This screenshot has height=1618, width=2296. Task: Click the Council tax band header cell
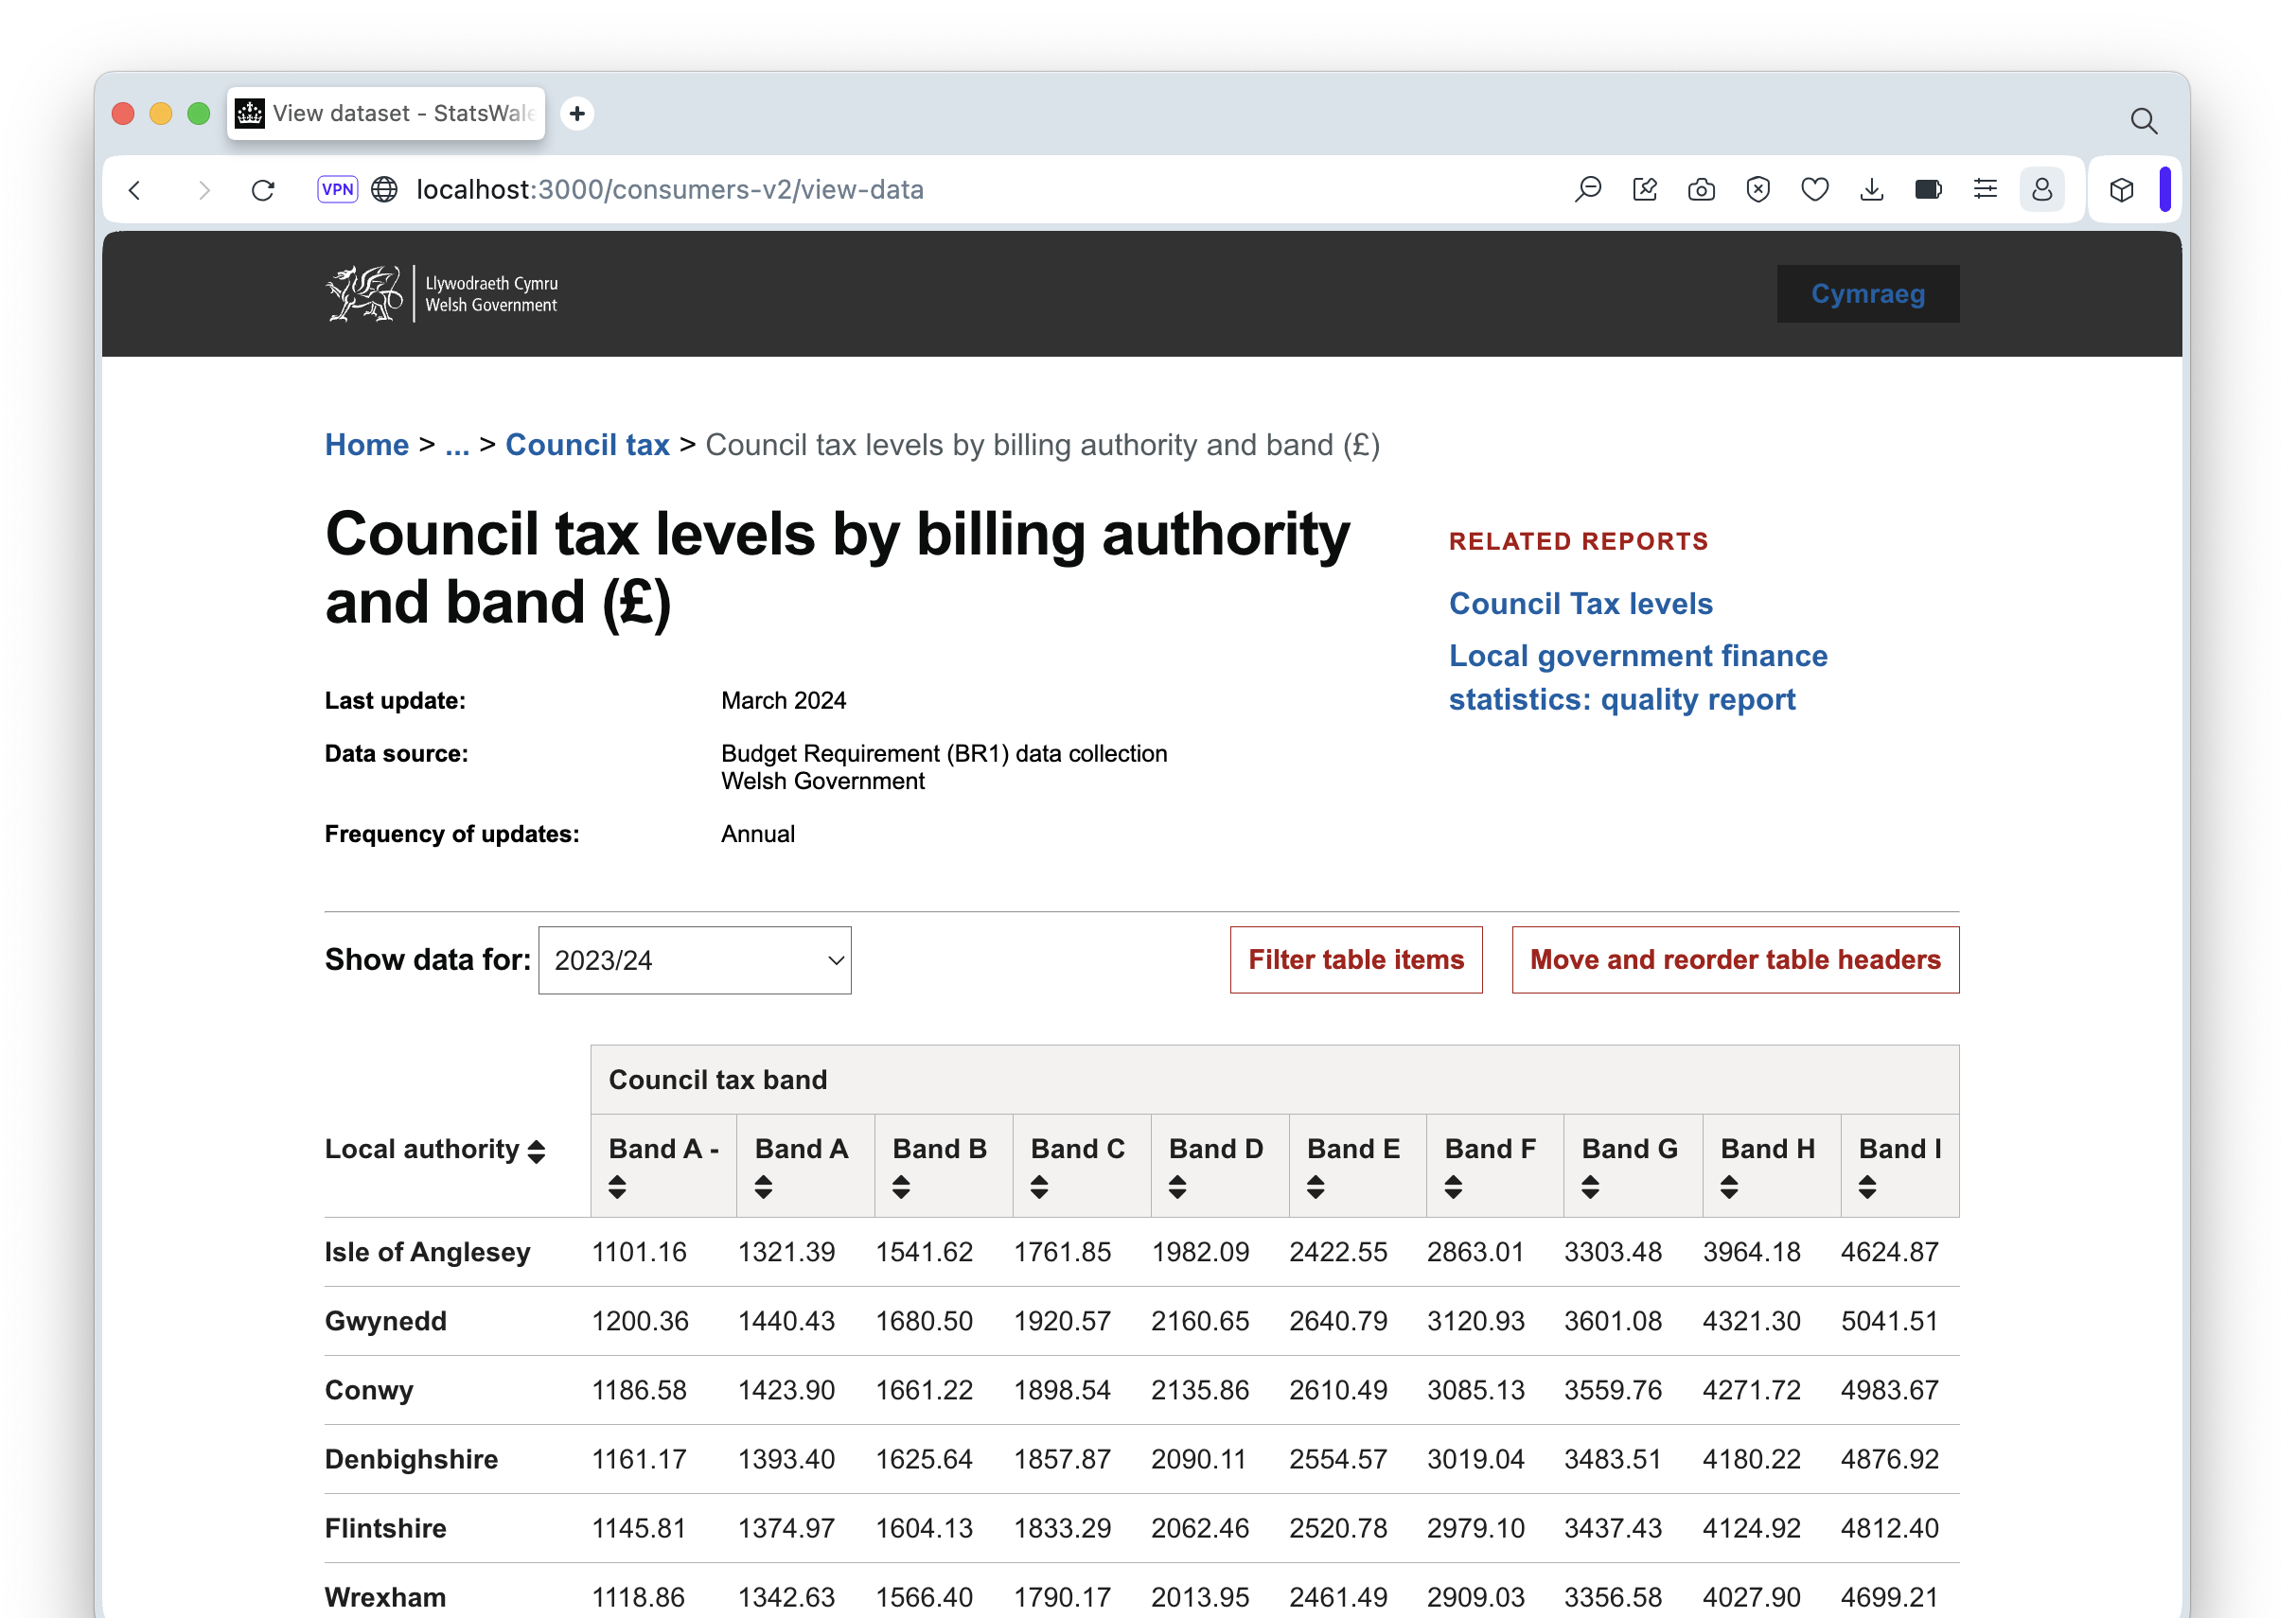(x=1274, y=1080)
